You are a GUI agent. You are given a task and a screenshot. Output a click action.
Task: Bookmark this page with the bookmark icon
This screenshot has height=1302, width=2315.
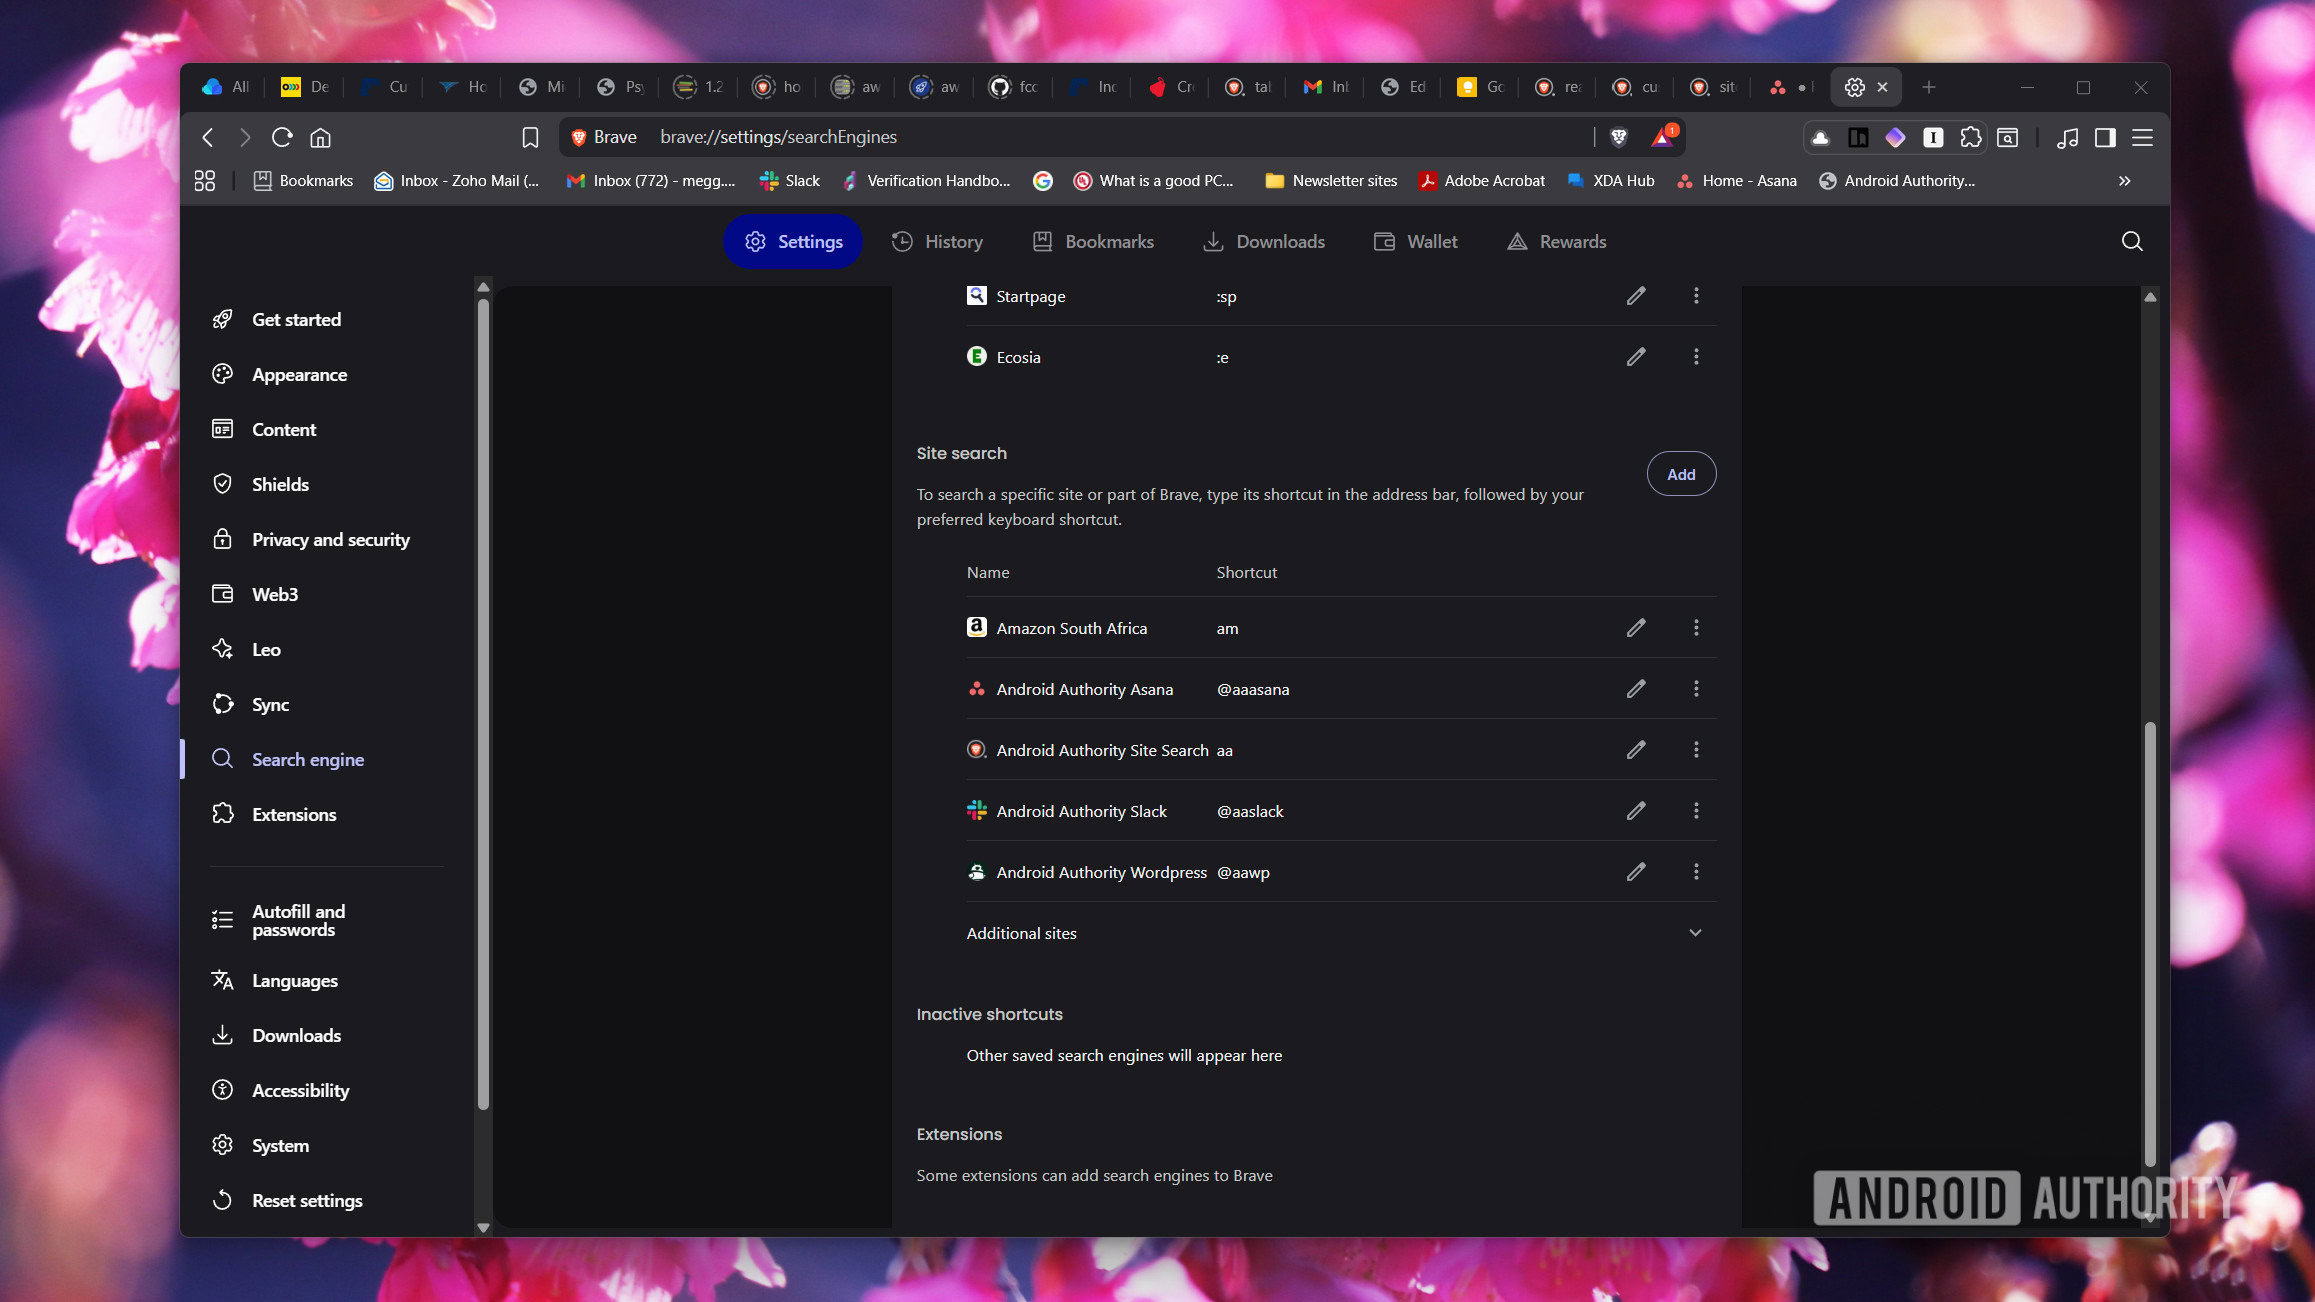[x=530, y=137]
